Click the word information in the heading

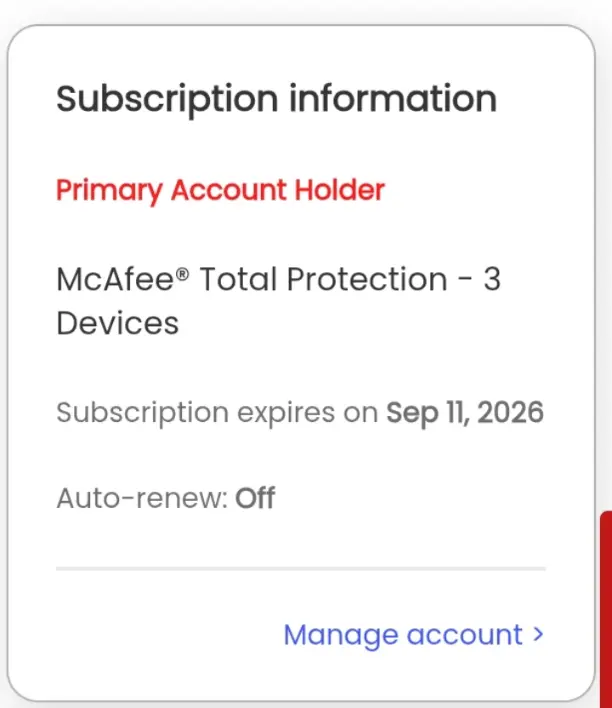[x=393, y=98]
